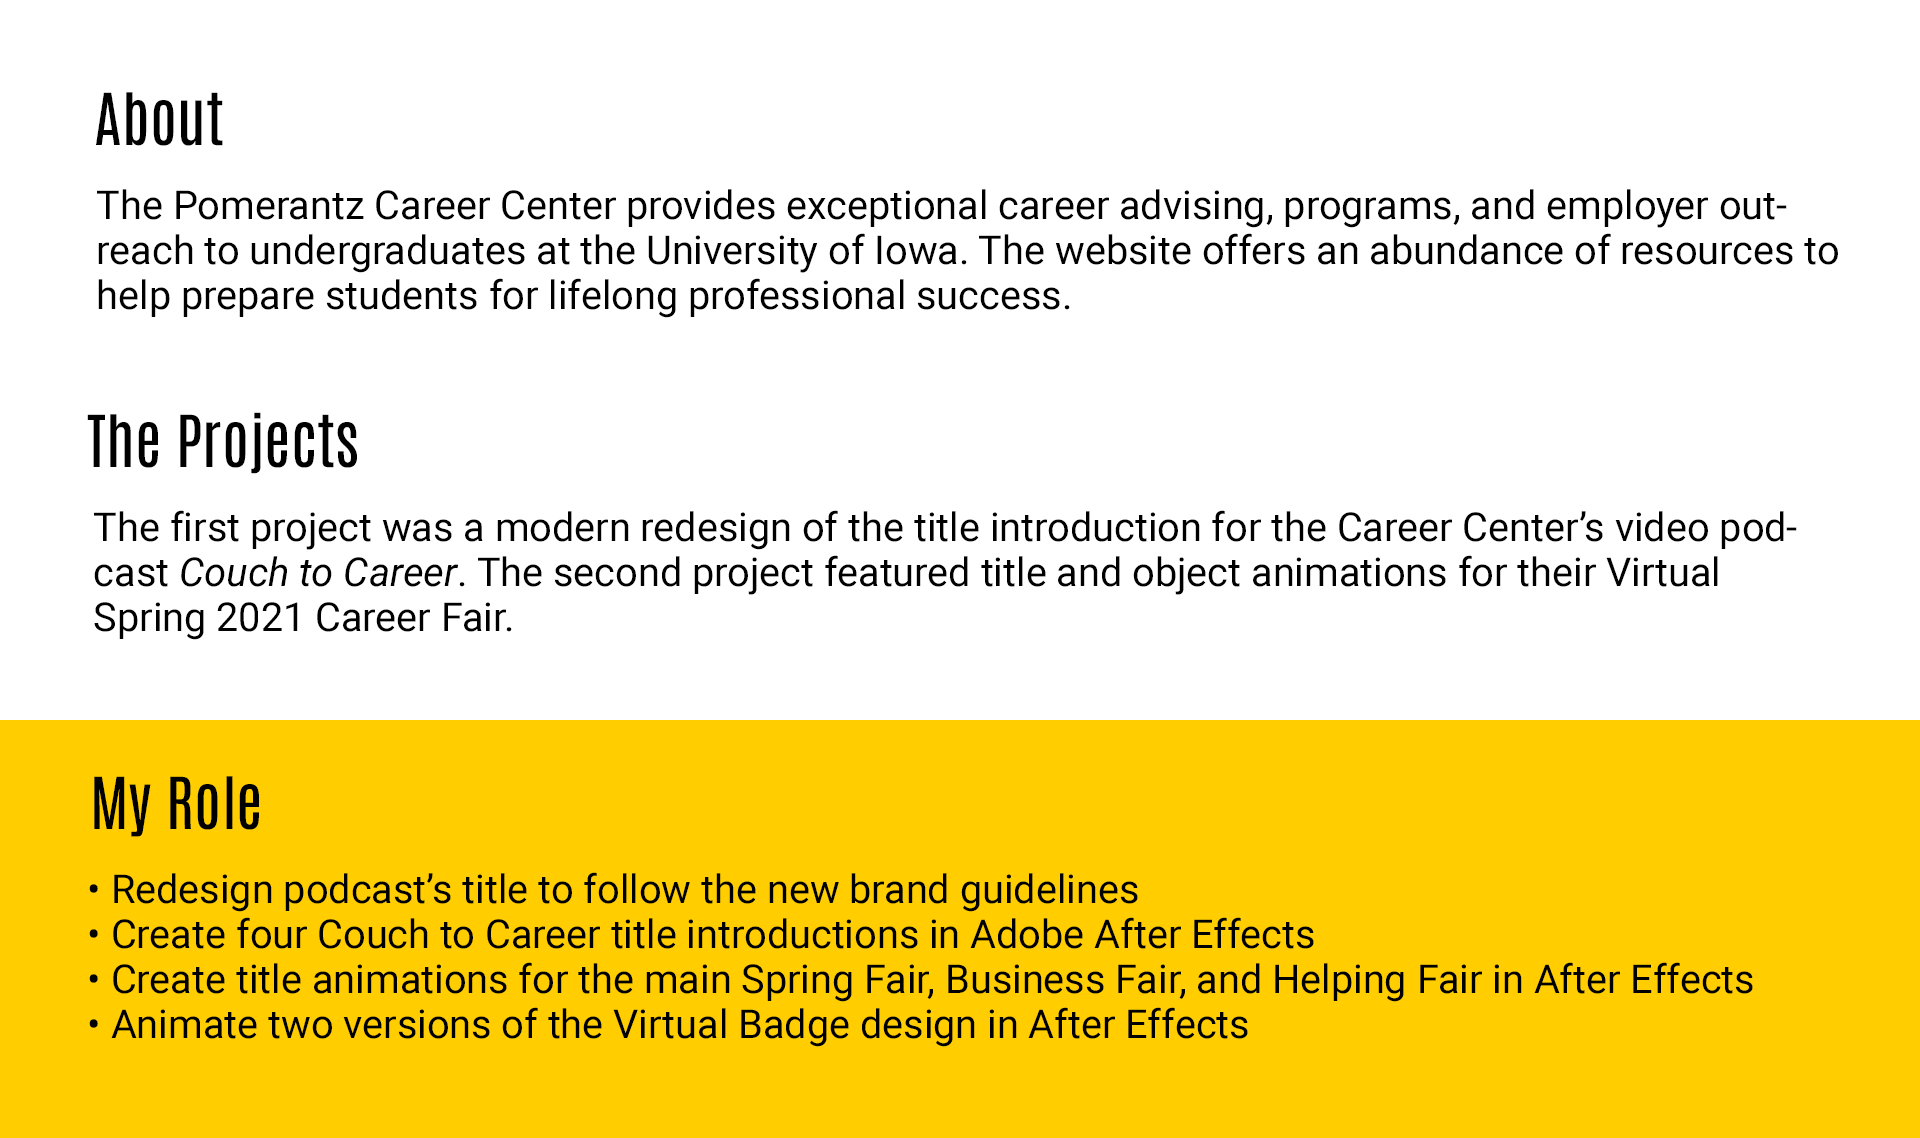Click the words "lifelong professional success"
The image size is (1920, 1138).
(804, 296)
